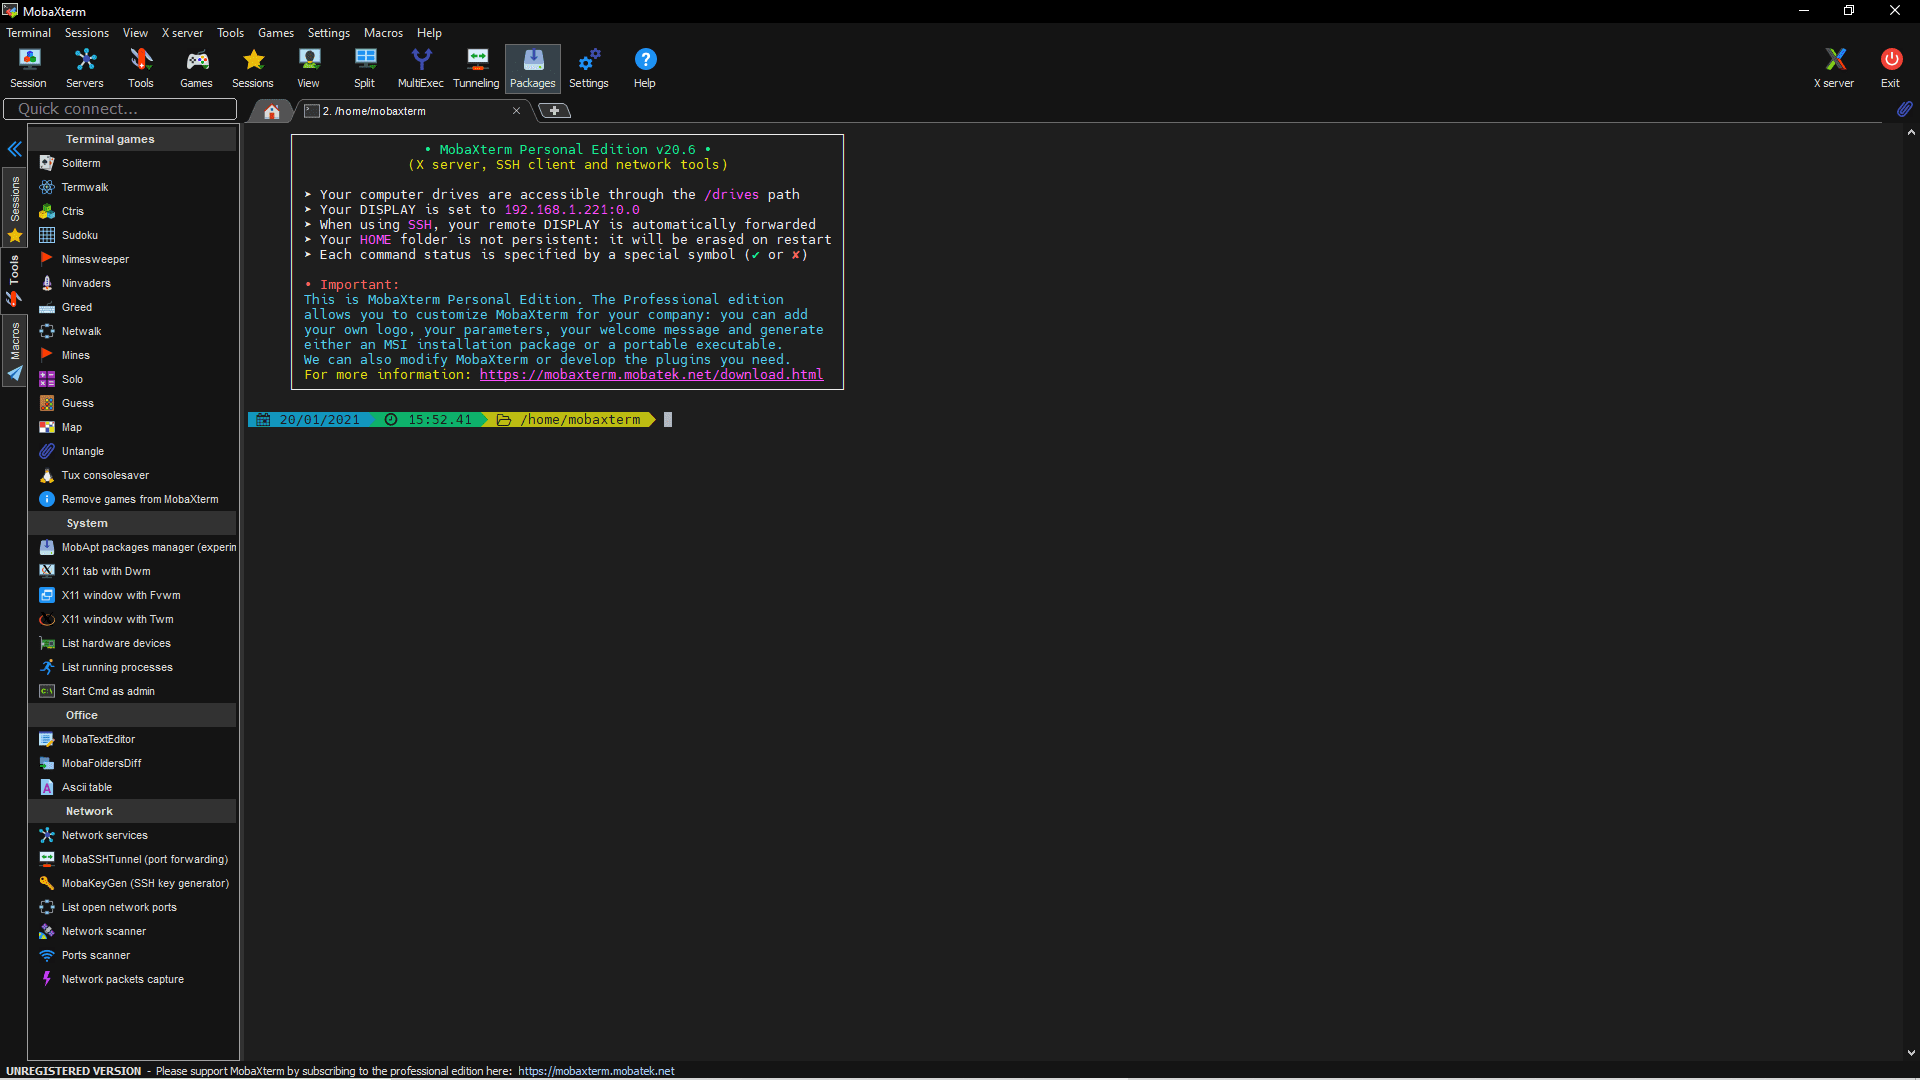The image size is (1920, 1080).
Task: Select the Split terminal icon
Action: (x=364, y=68)
